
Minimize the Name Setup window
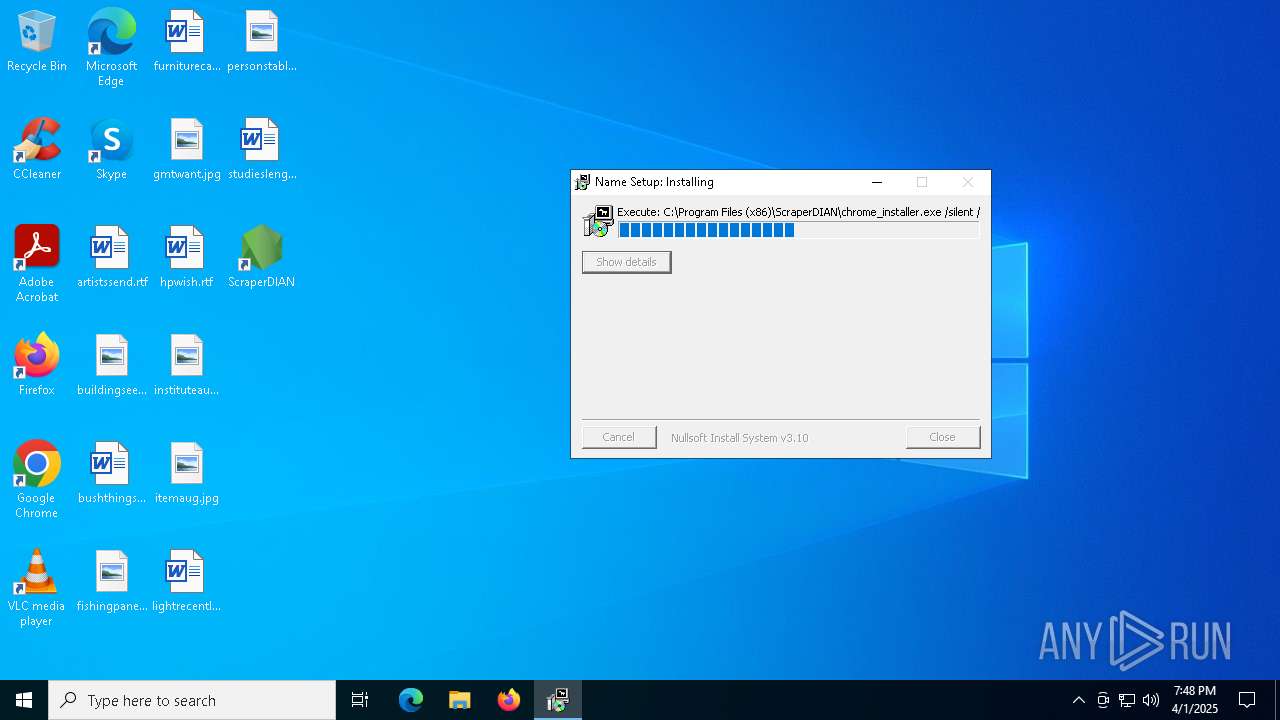[877, 182]
